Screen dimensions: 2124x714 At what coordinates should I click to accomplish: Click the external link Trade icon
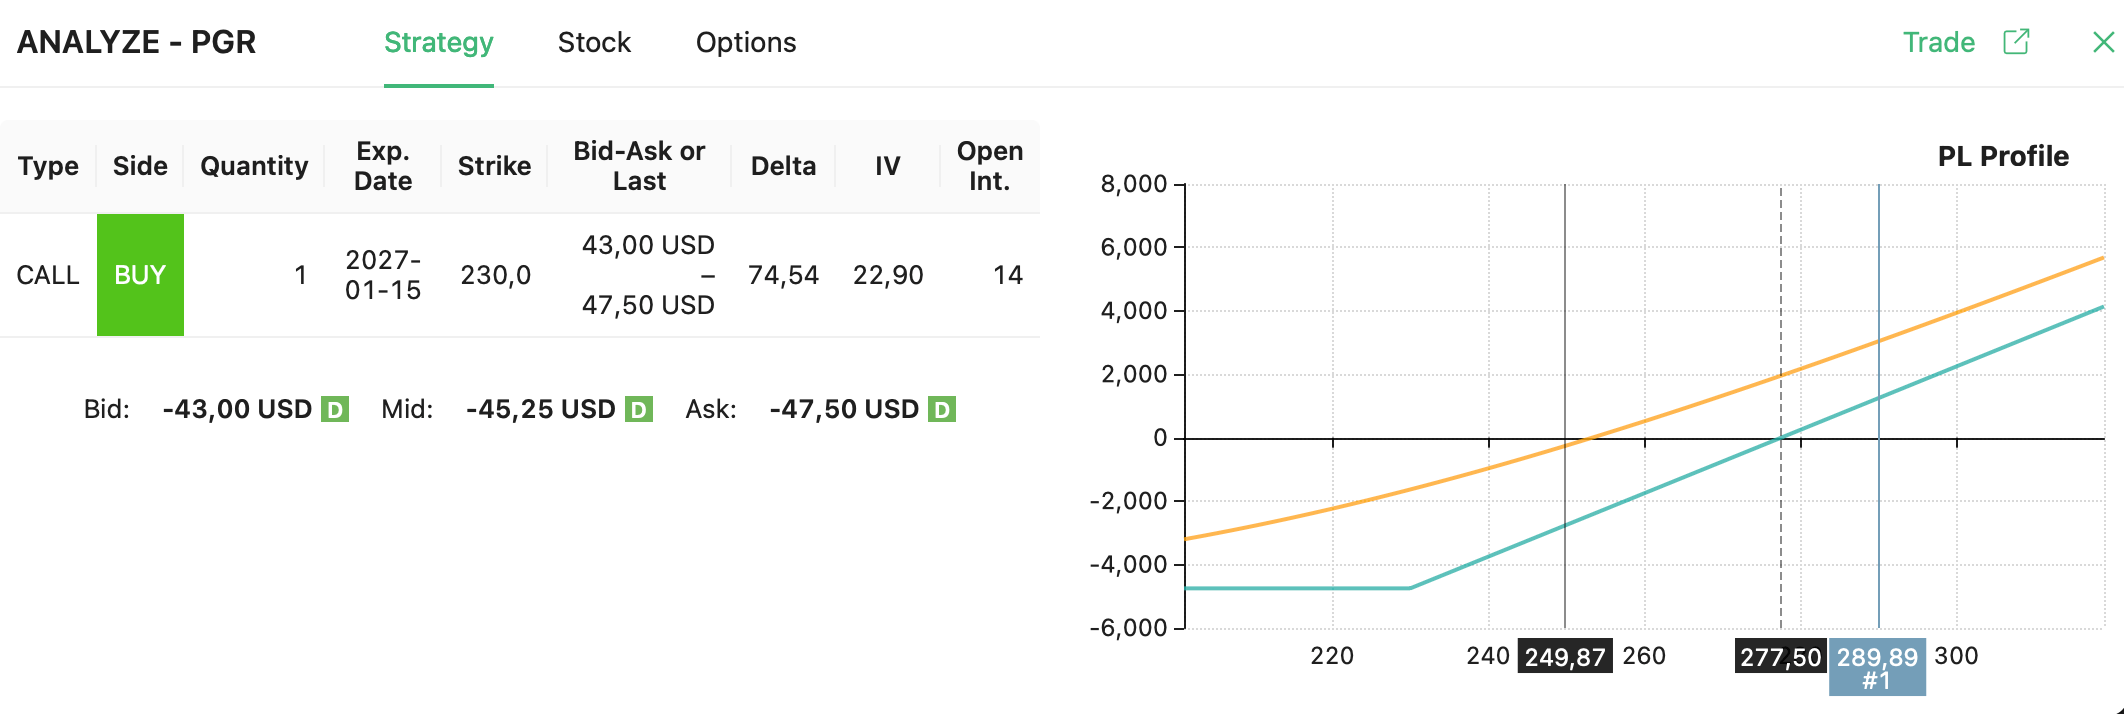(2015, 42)
